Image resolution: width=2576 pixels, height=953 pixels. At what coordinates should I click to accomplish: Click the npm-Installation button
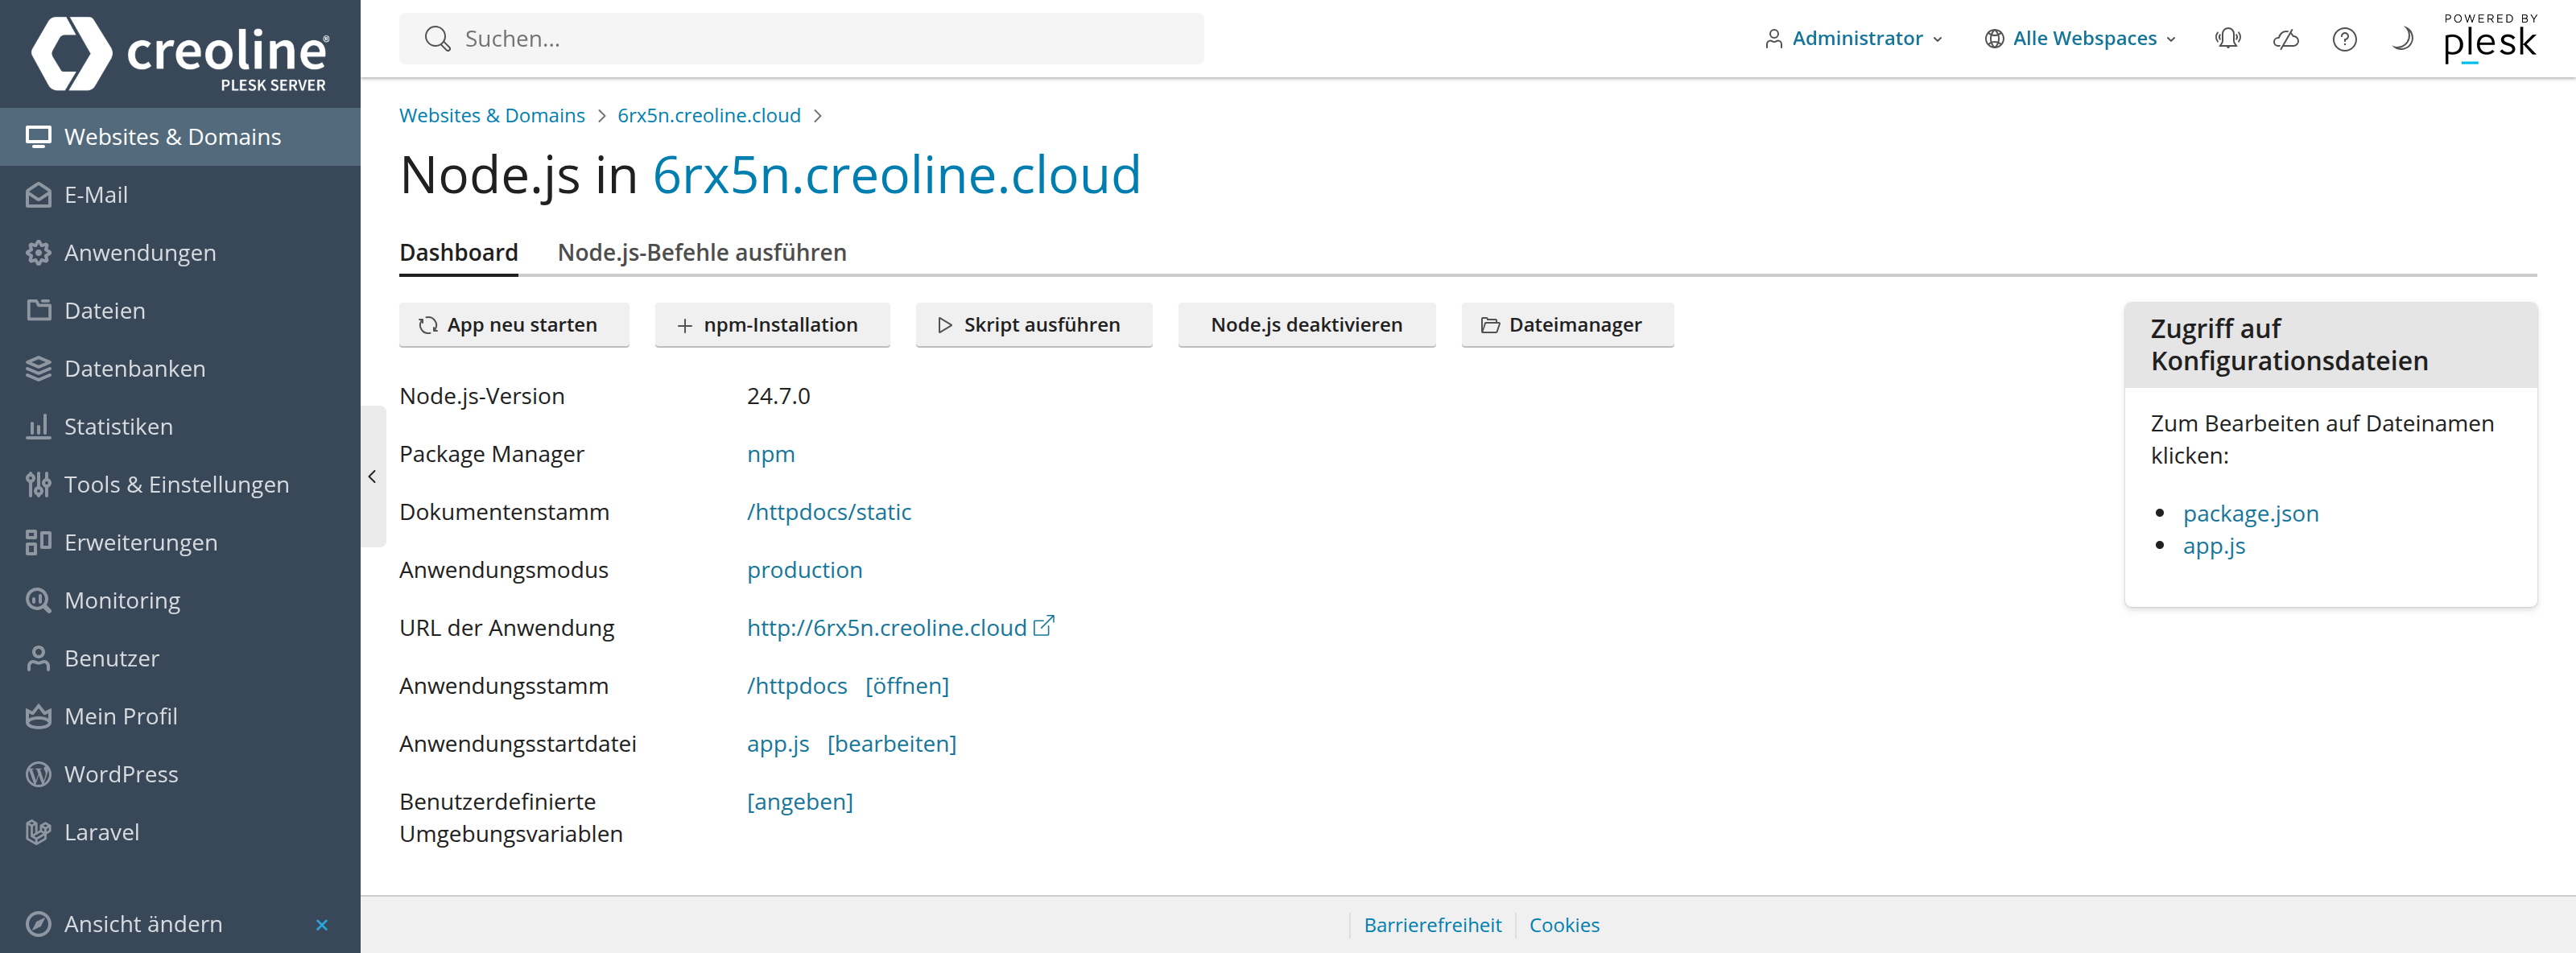(x=772, y=325)
